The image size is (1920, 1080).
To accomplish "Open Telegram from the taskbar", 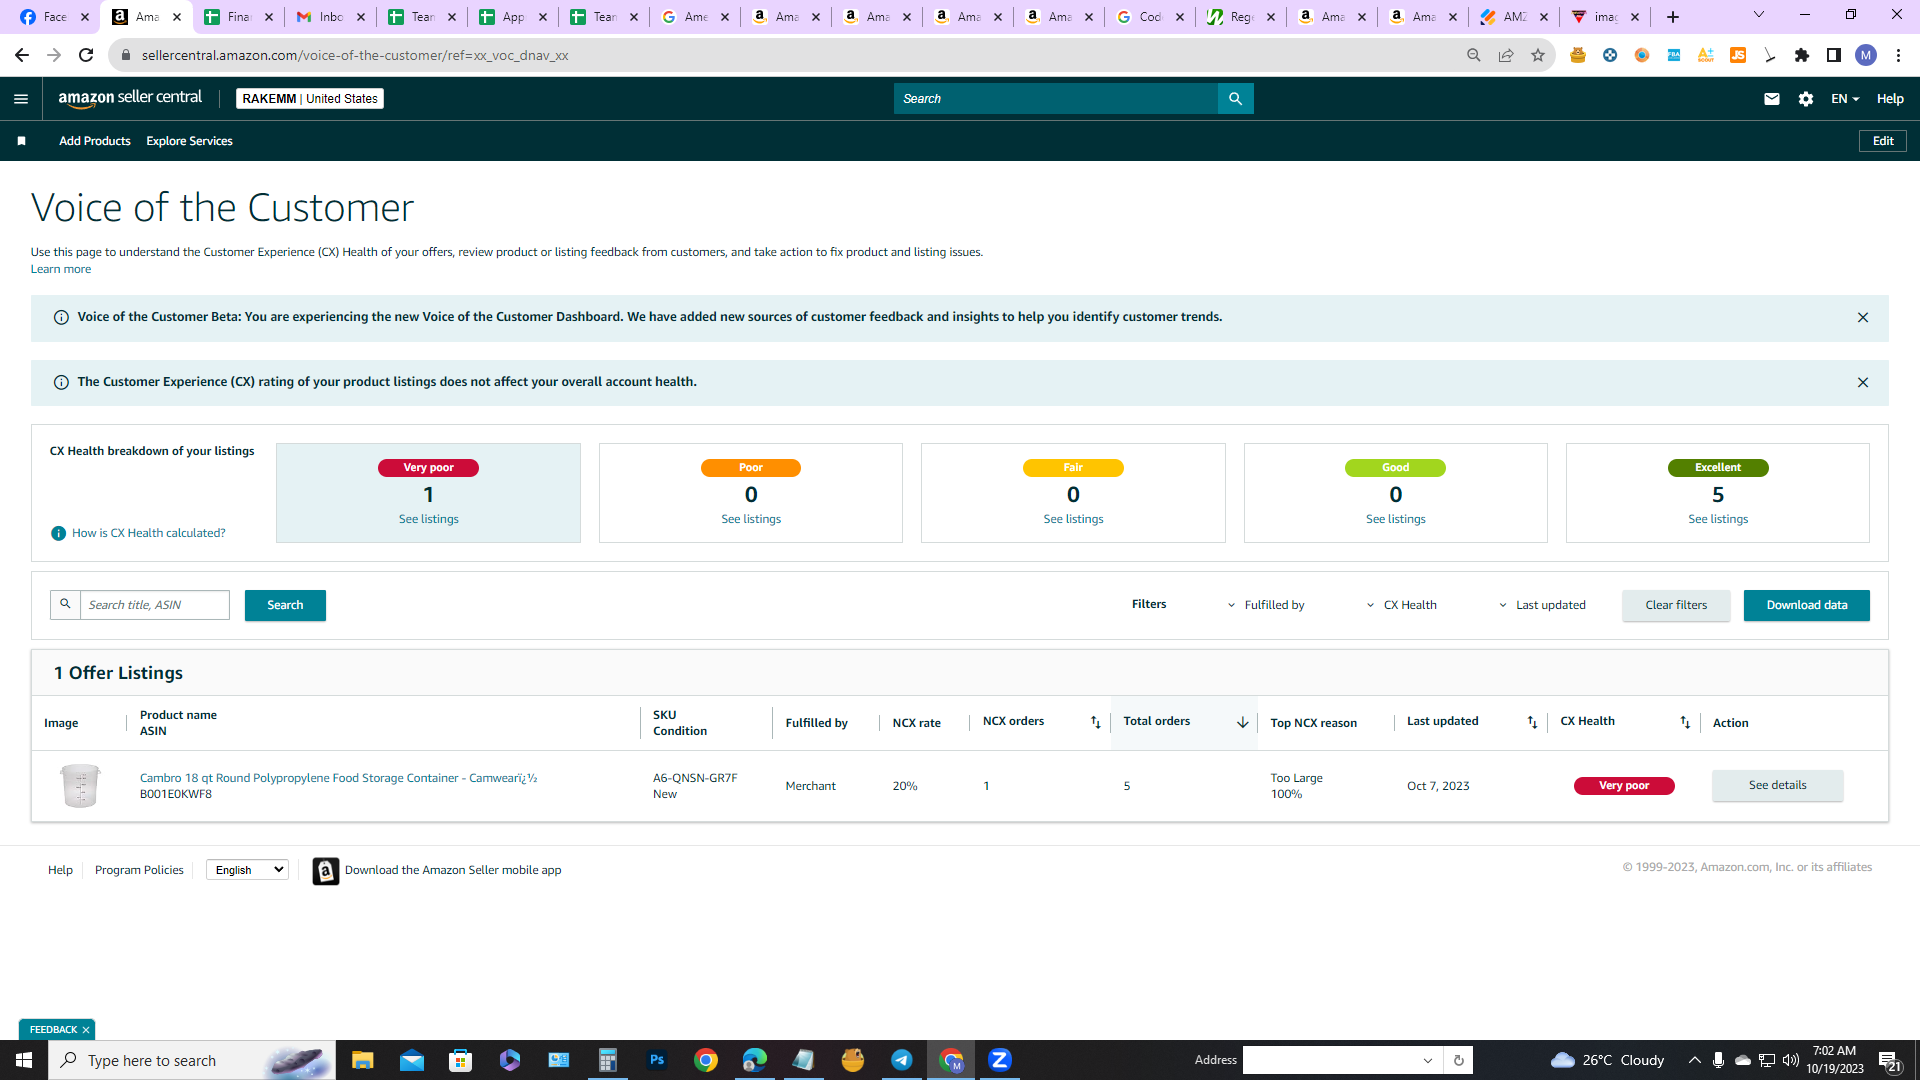I will pos(902,1060).
